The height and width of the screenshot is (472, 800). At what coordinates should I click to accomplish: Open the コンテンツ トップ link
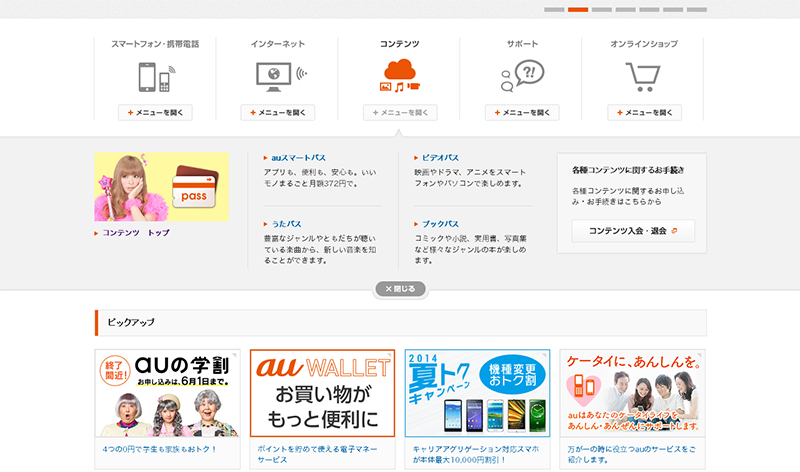coord(135,233)
